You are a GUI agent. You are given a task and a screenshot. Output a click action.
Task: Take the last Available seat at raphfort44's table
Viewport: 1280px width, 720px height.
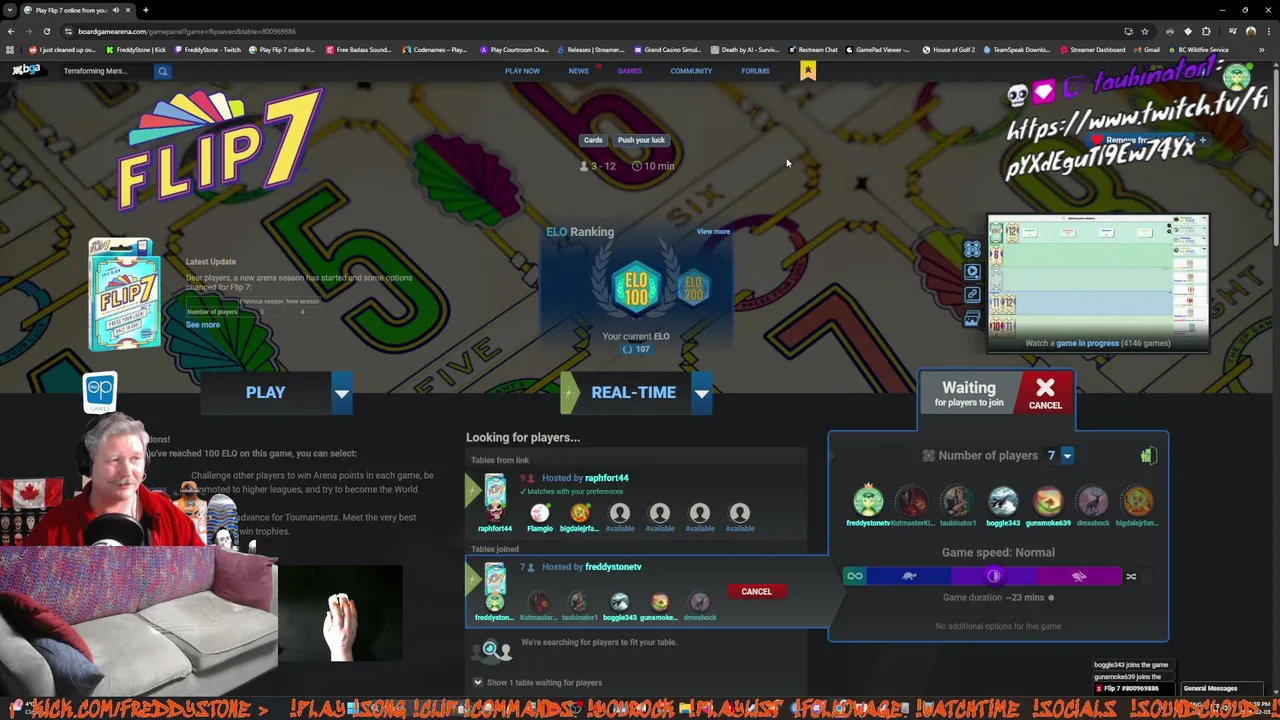pyautogui.click(x=739, y=513)
